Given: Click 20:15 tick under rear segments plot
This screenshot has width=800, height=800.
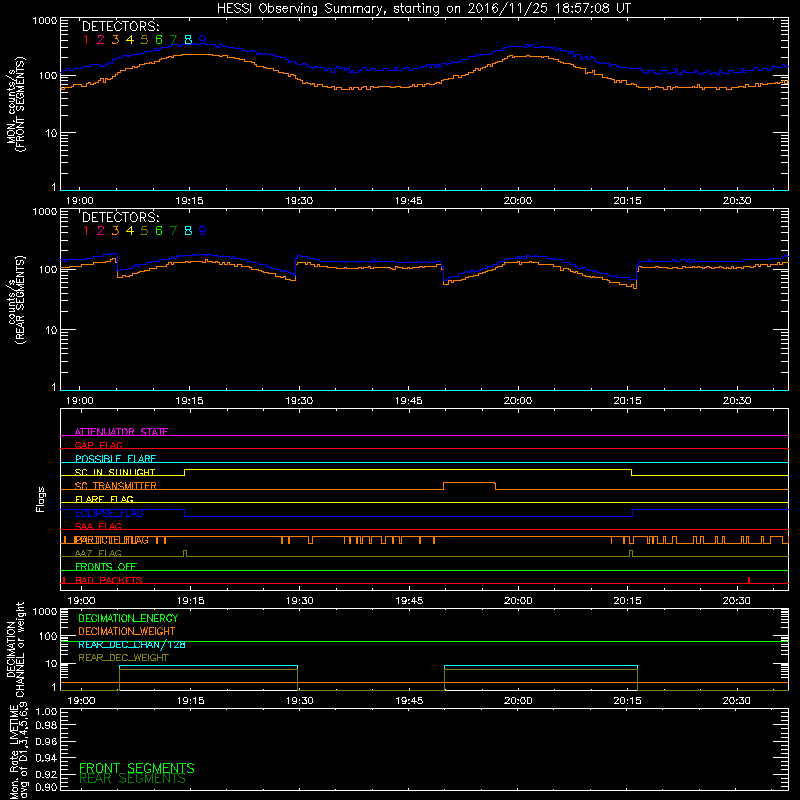Looking at the screenshot, I should tap(627, 401).
